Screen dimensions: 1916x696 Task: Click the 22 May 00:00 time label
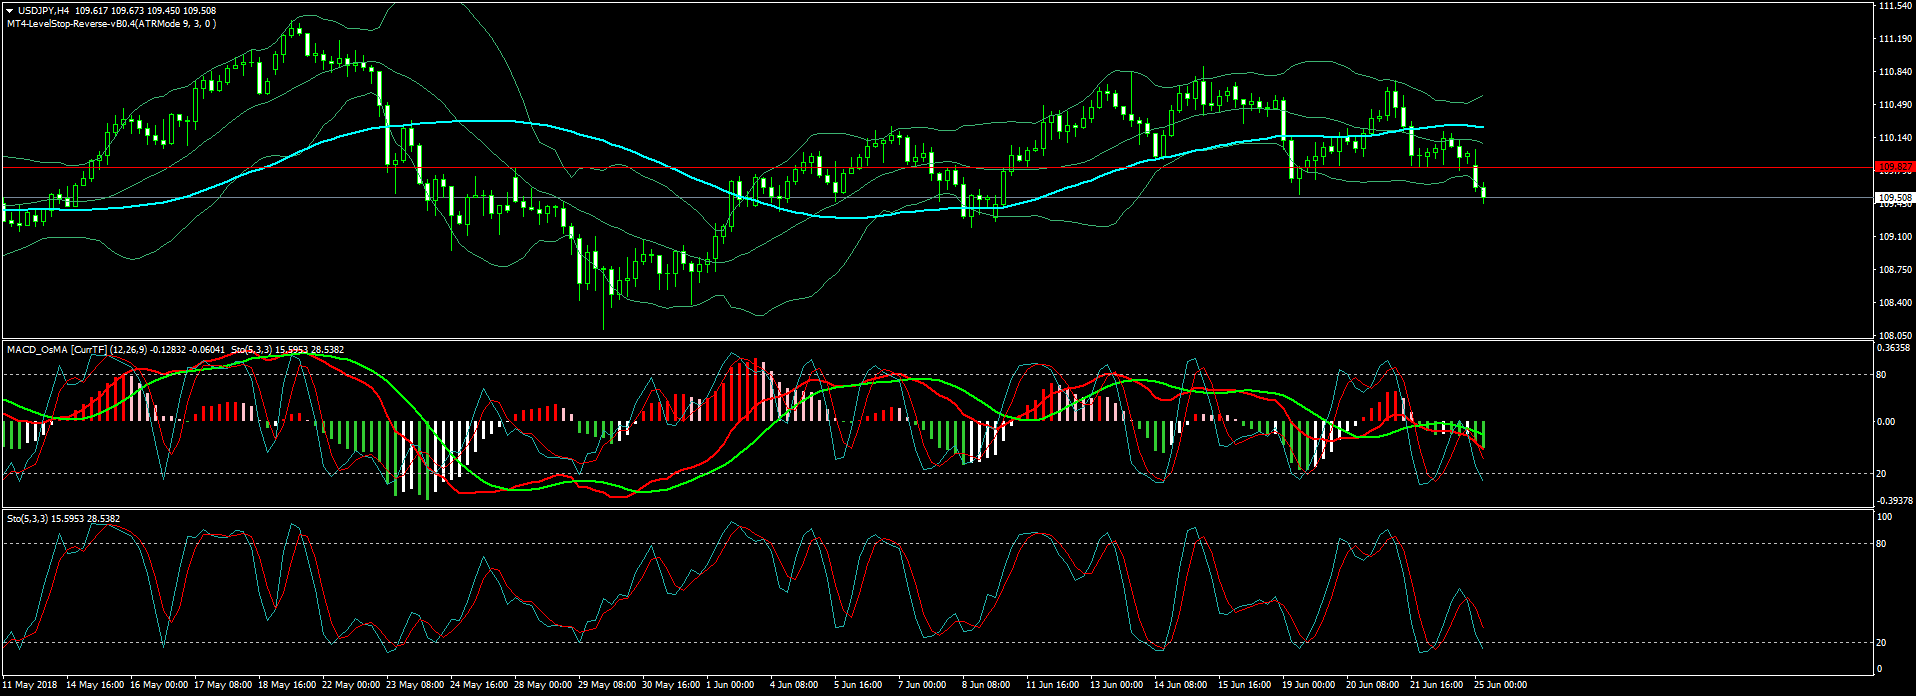point(351,685)
